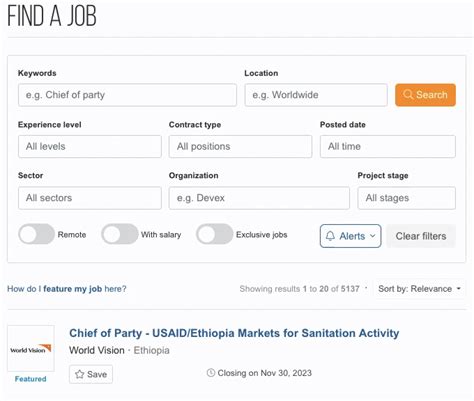The width and height of the screenshot is (474, 401).
Task: Click the Location field label
Action: pyautogui.click(x=261, y=73)
